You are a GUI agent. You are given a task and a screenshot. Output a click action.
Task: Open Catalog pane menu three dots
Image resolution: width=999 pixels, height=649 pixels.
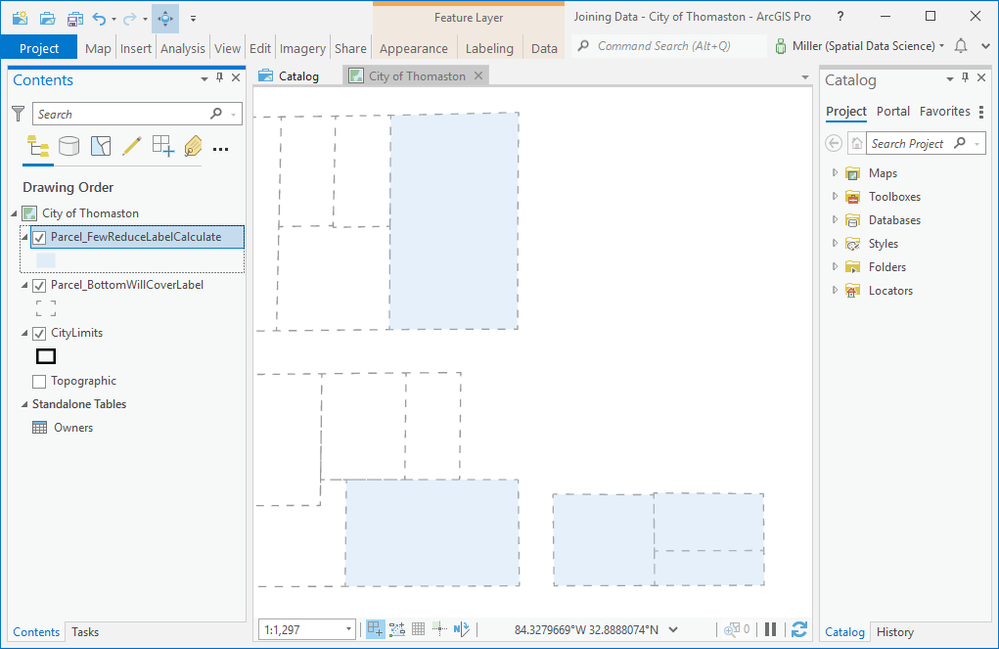pos(981,112)
